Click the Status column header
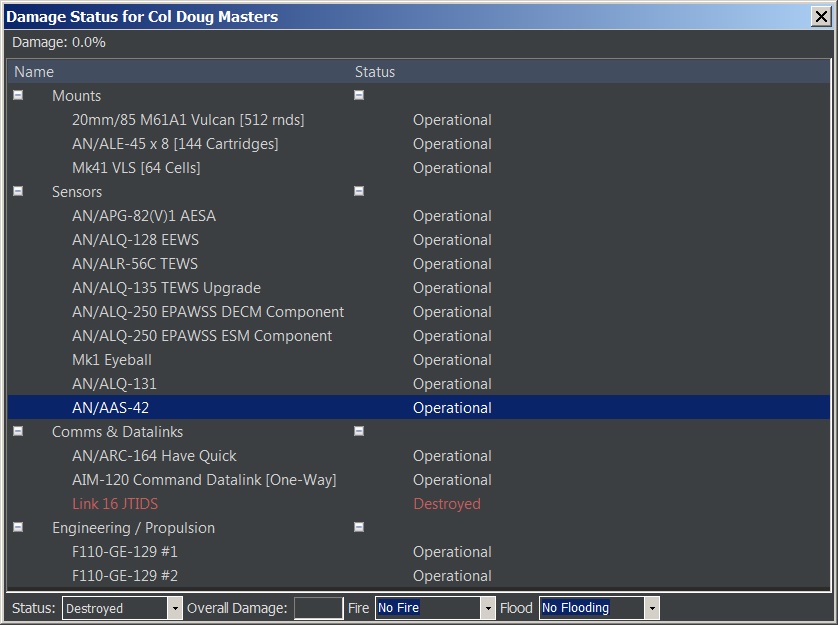 [591, 72]
